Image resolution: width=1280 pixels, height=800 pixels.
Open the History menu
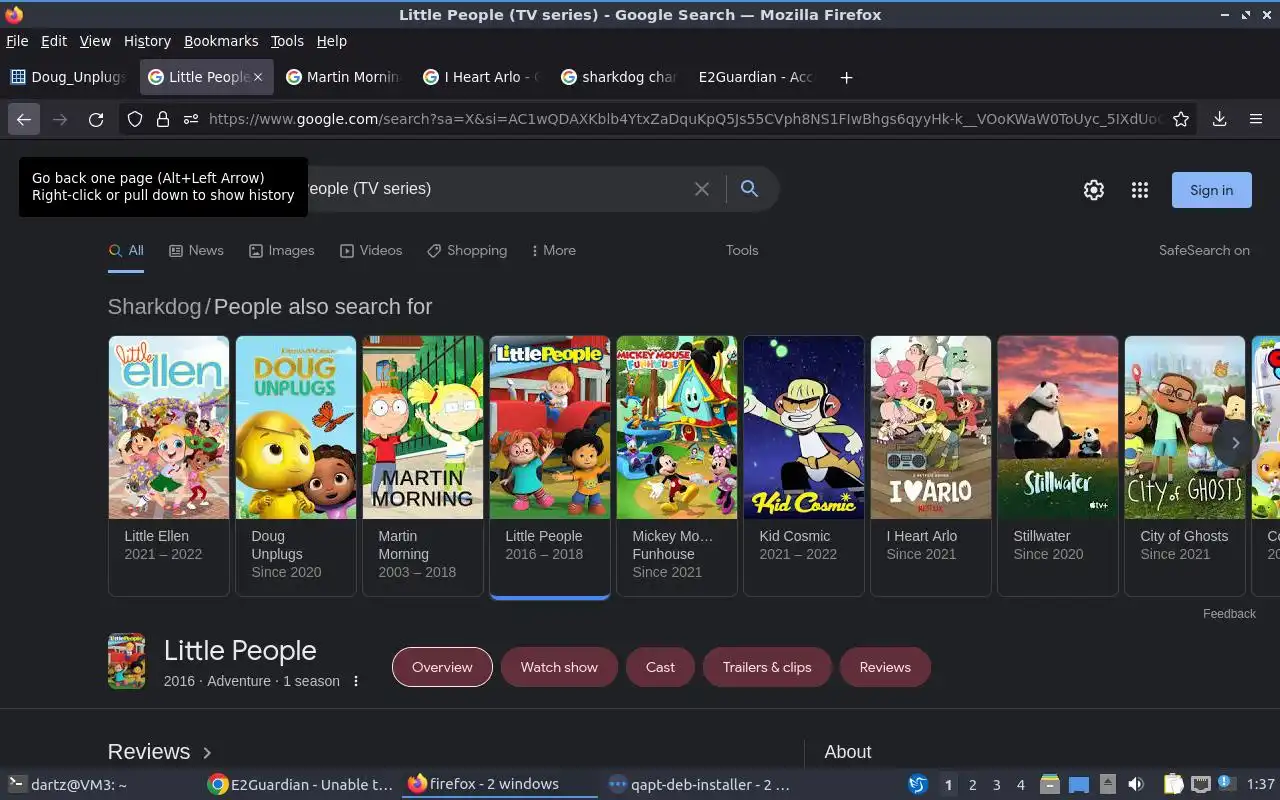(x=147, y=41)
